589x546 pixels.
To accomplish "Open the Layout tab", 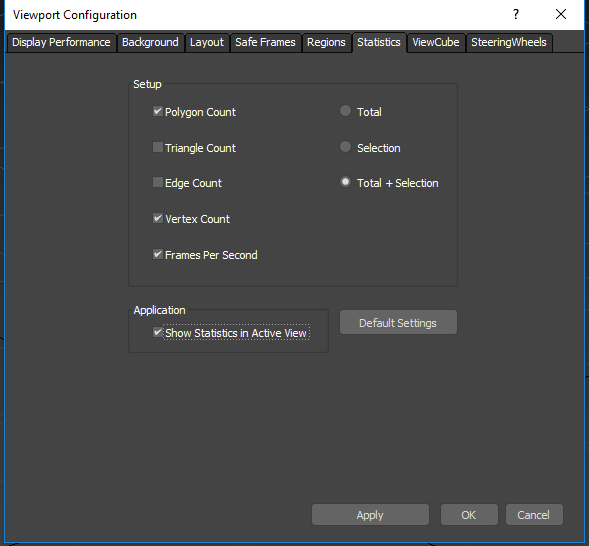I will point(207,42).
